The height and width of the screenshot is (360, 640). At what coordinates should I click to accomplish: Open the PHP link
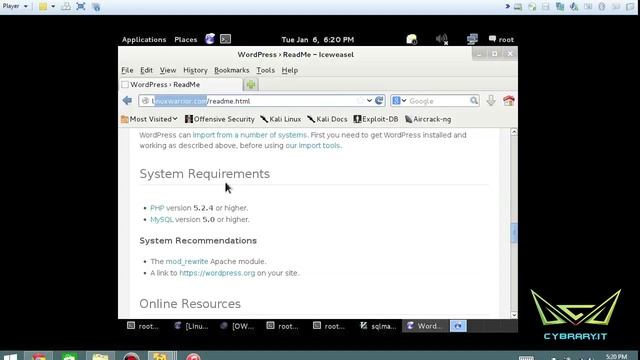[157, 208]
